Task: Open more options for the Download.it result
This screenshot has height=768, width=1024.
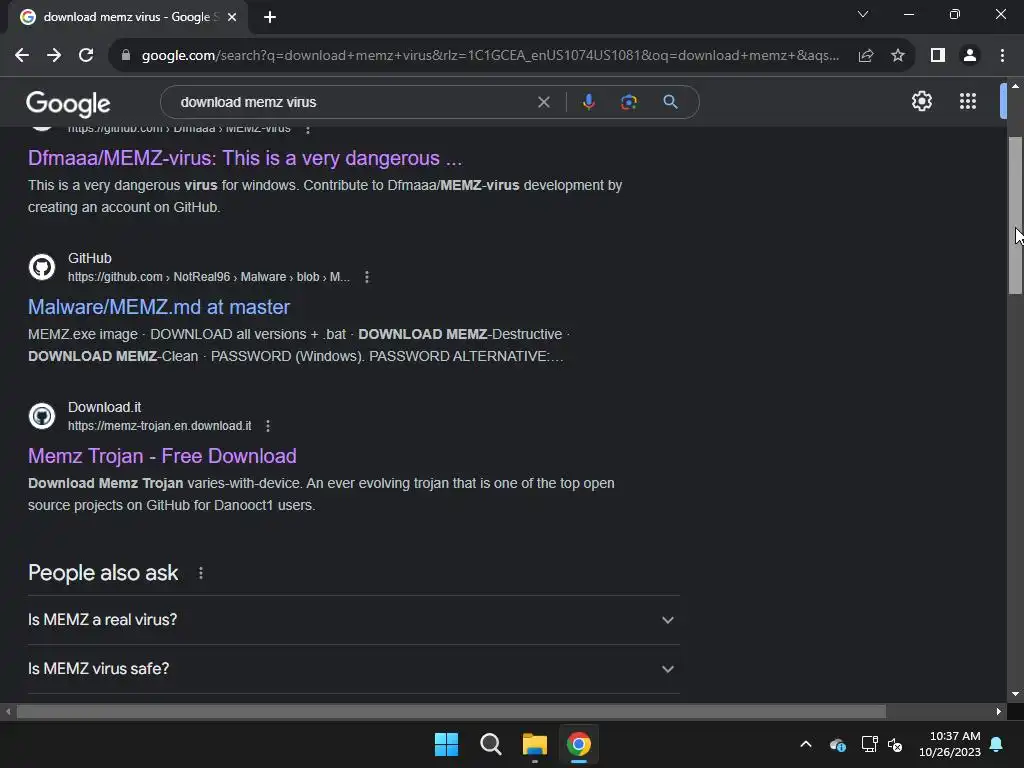Action: point(268,426)
